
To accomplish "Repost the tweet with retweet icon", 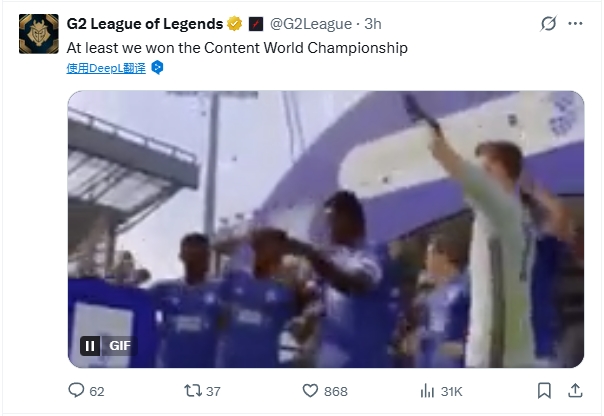I will (x=193, y=391).
